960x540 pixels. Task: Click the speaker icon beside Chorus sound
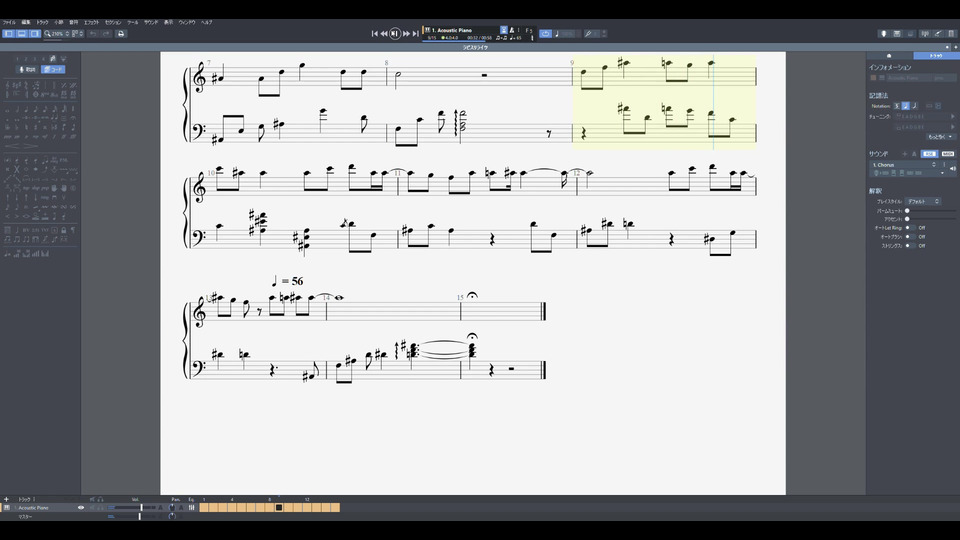[x=953, y=168]
